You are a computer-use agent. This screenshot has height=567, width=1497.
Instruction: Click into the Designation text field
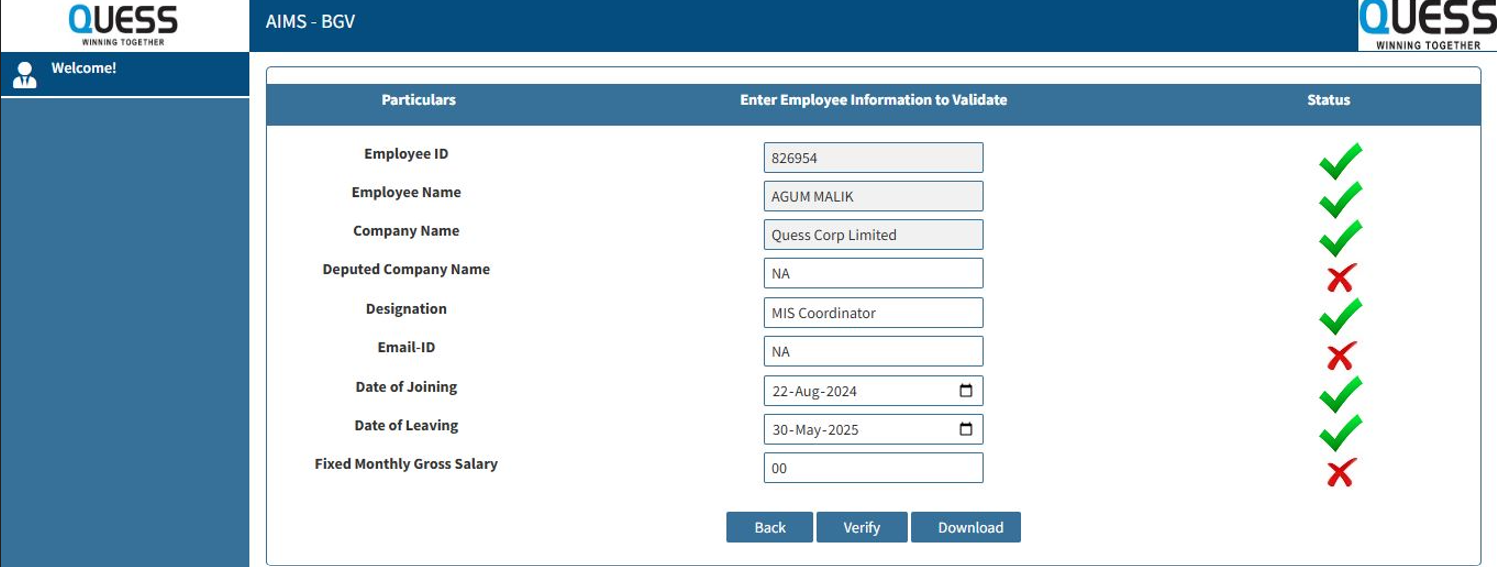872,313
